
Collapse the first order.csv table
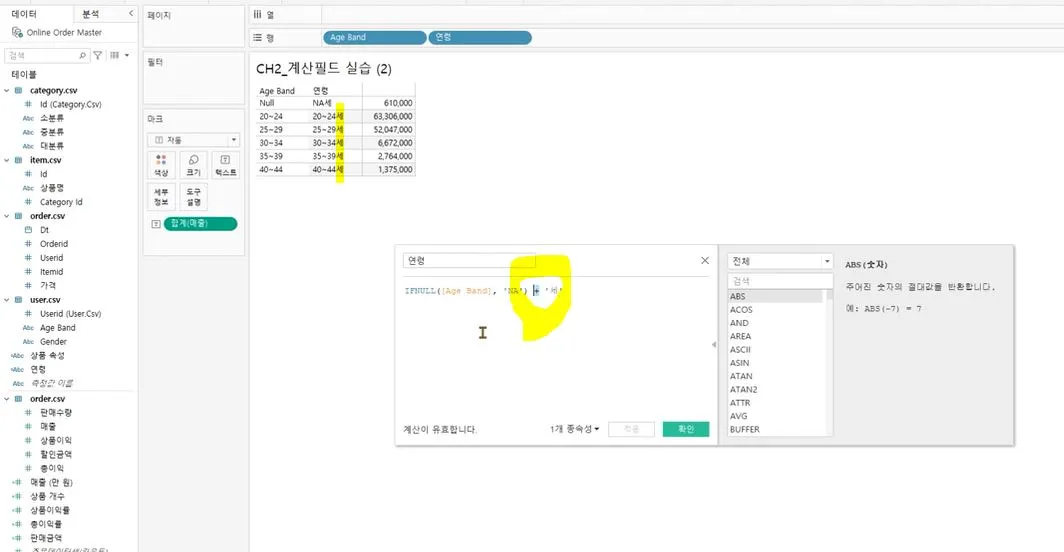(7, 216)
